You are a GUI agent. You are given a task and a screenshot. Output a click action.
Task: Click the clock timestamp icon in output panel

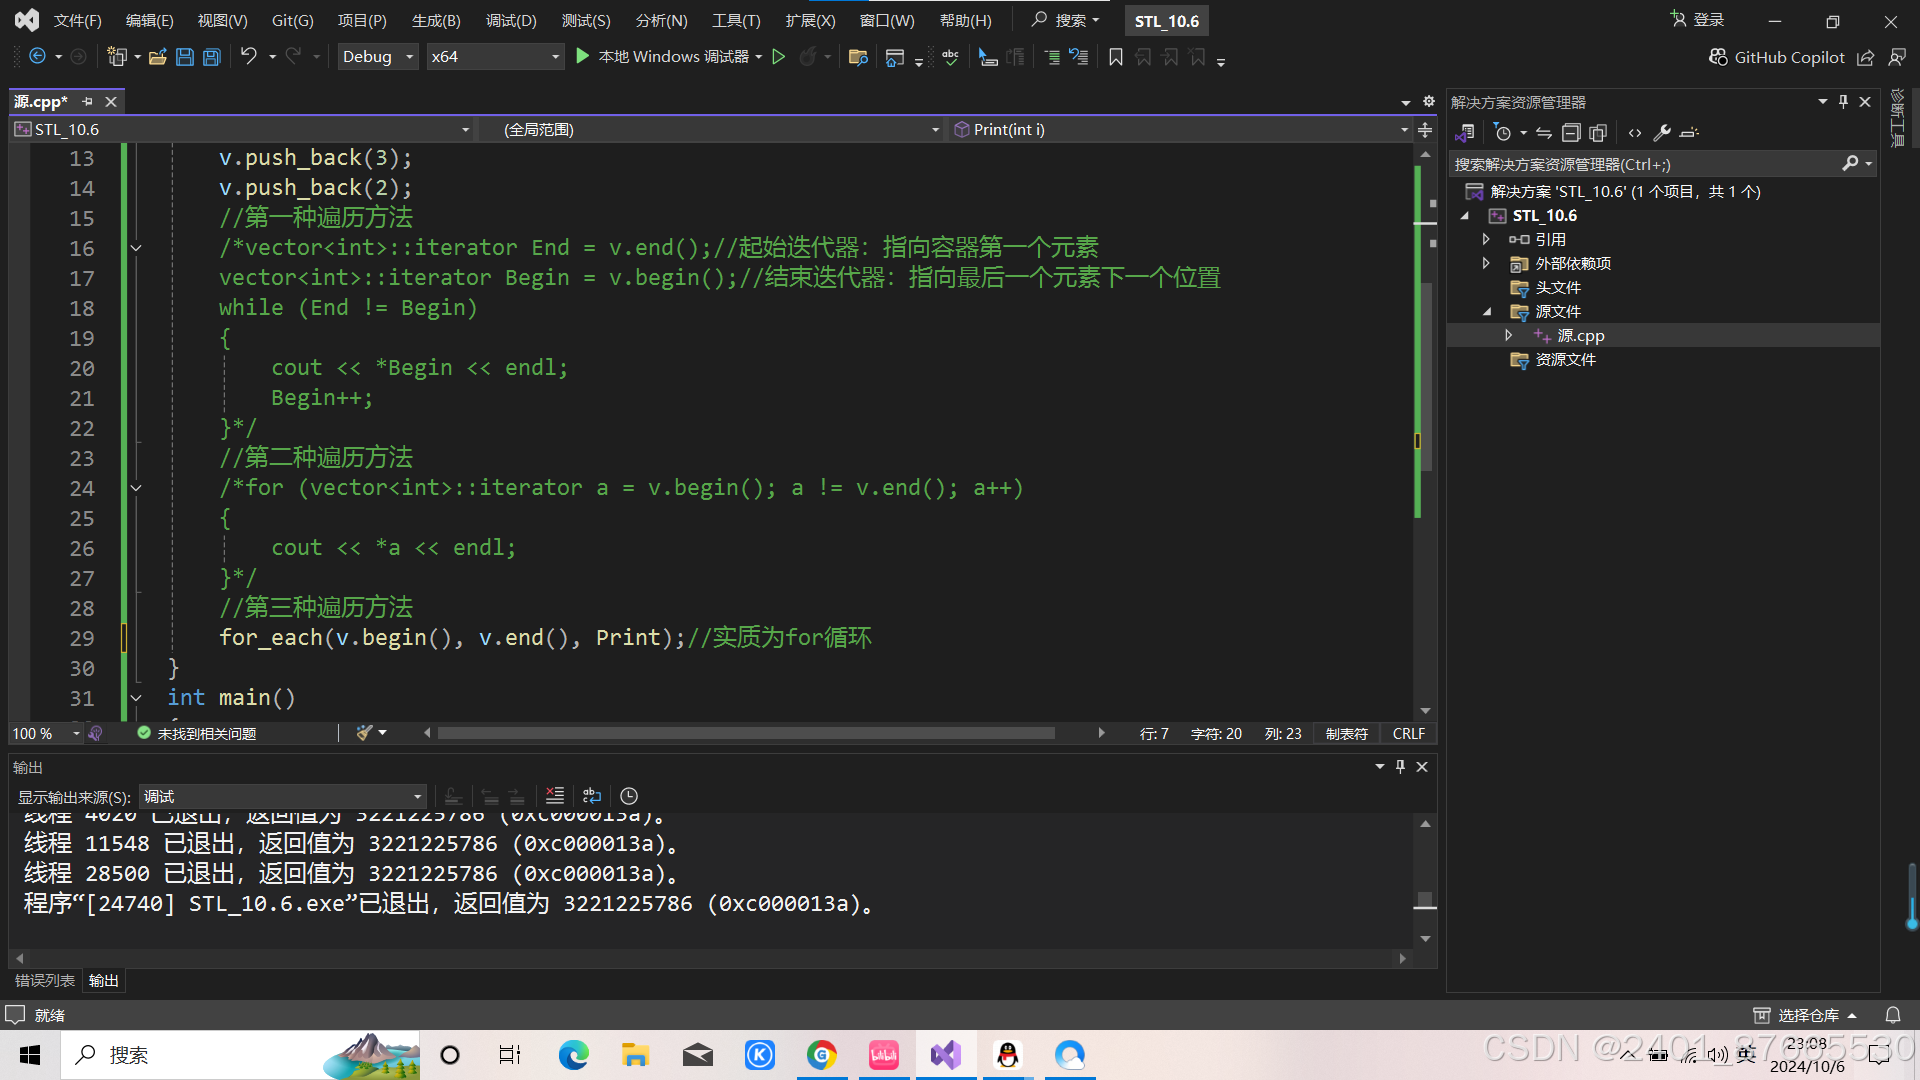(629, 796)
